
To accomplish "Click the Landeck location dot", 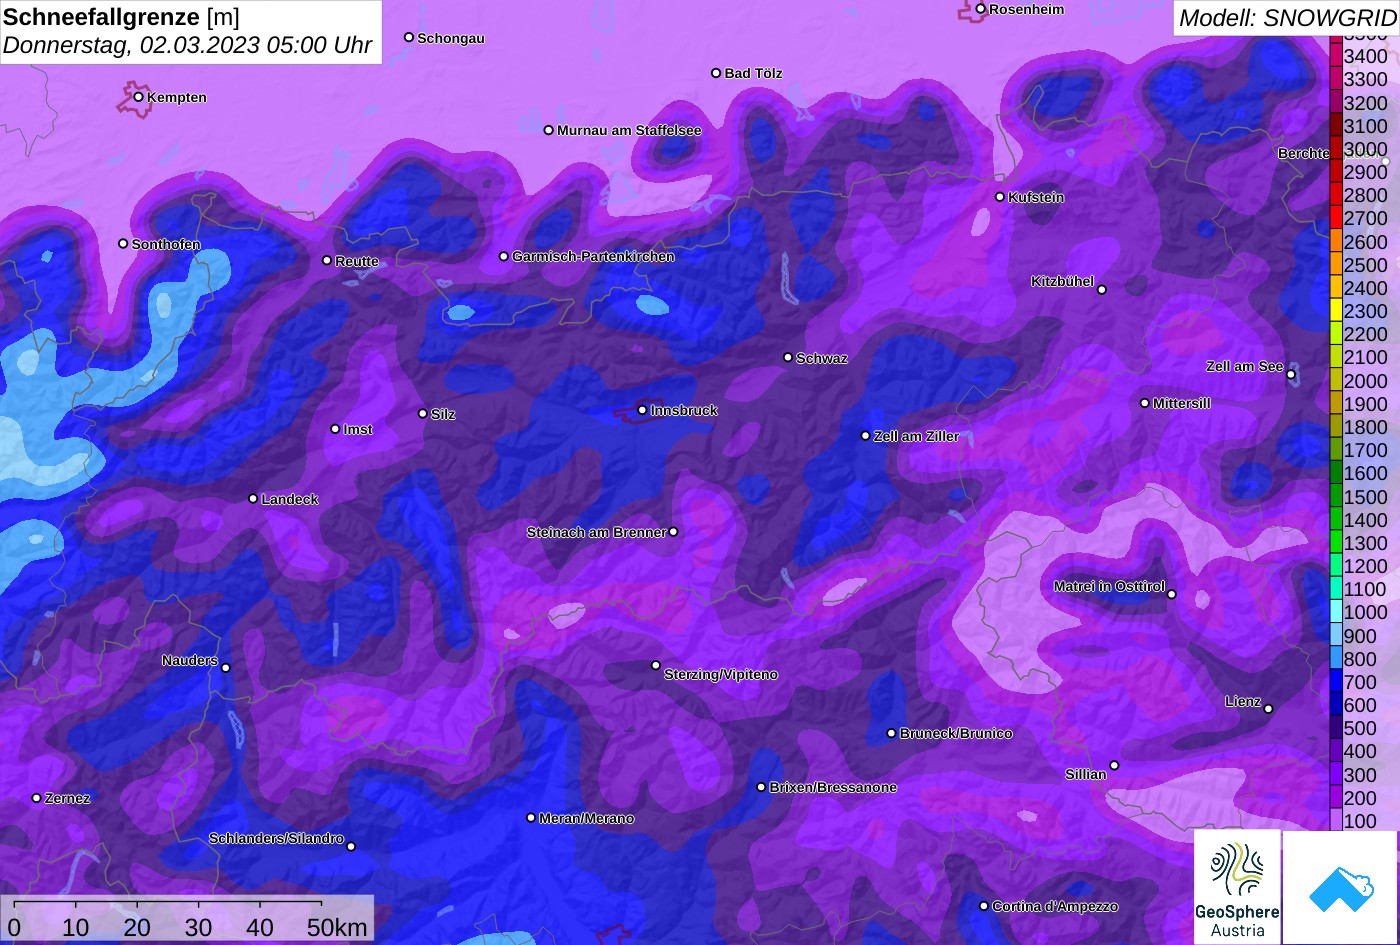I will click(x=253, y=499).
